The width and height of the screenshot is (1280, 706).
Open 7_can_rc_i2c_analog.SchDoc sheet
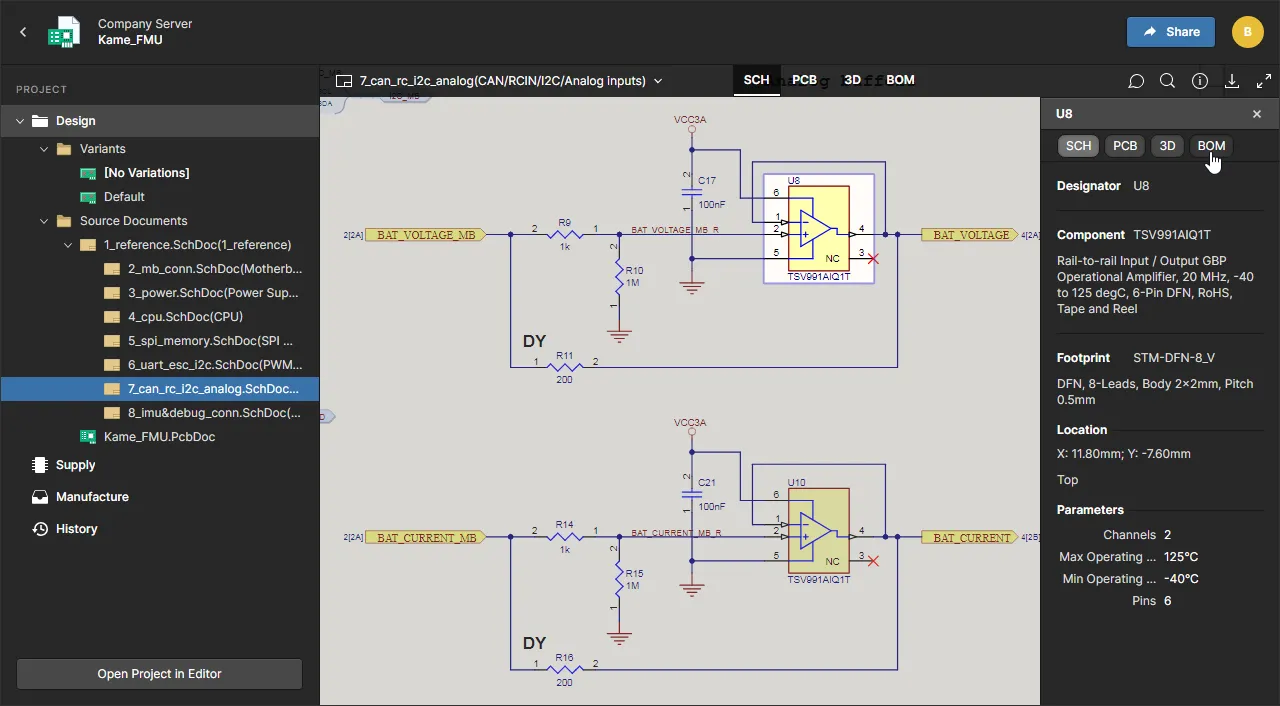click(x=160, y=389)
